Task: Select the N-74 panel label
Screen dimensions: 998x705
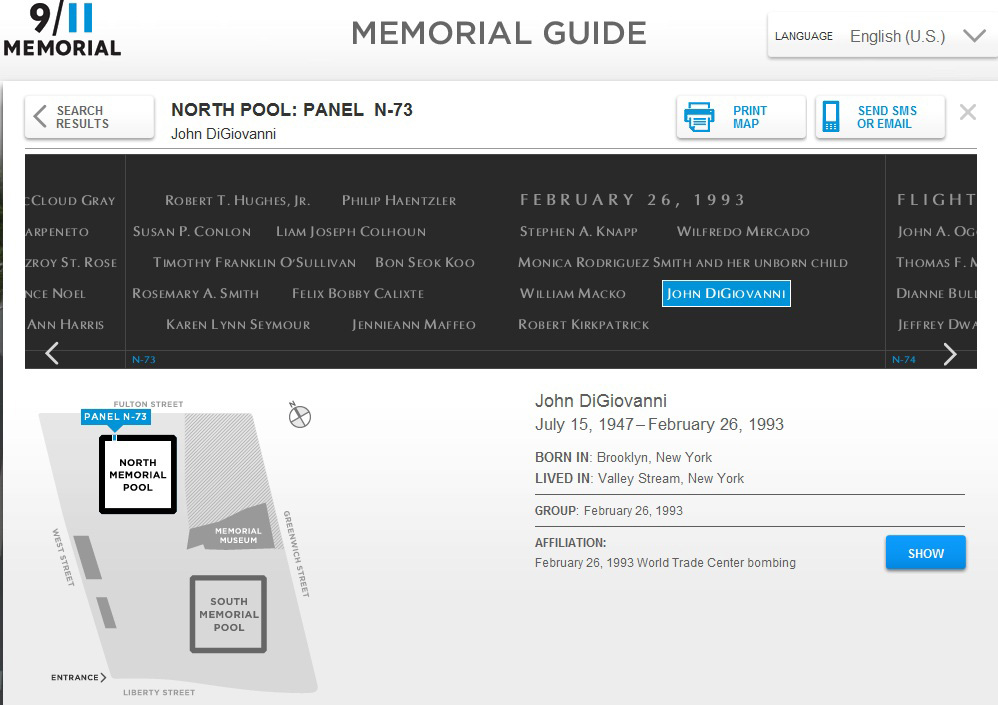Action: (x=903, y=357)
